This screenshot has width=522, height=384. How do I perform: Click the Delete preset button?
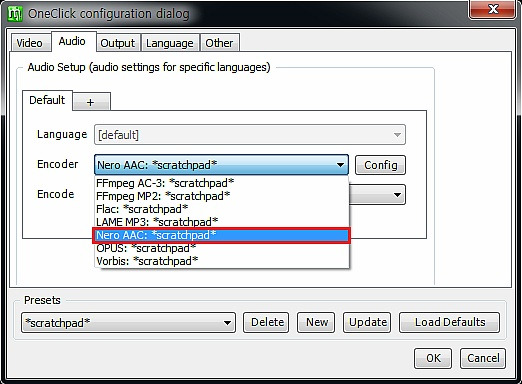click(266, 322)
